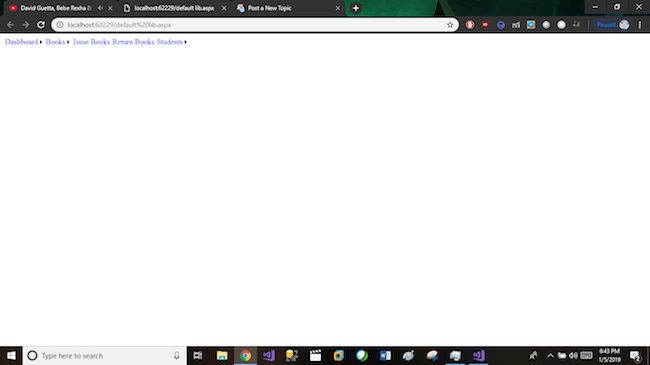650x365 pixels.
Task: Open the Paused profile button
Action: tap(613, 25)
